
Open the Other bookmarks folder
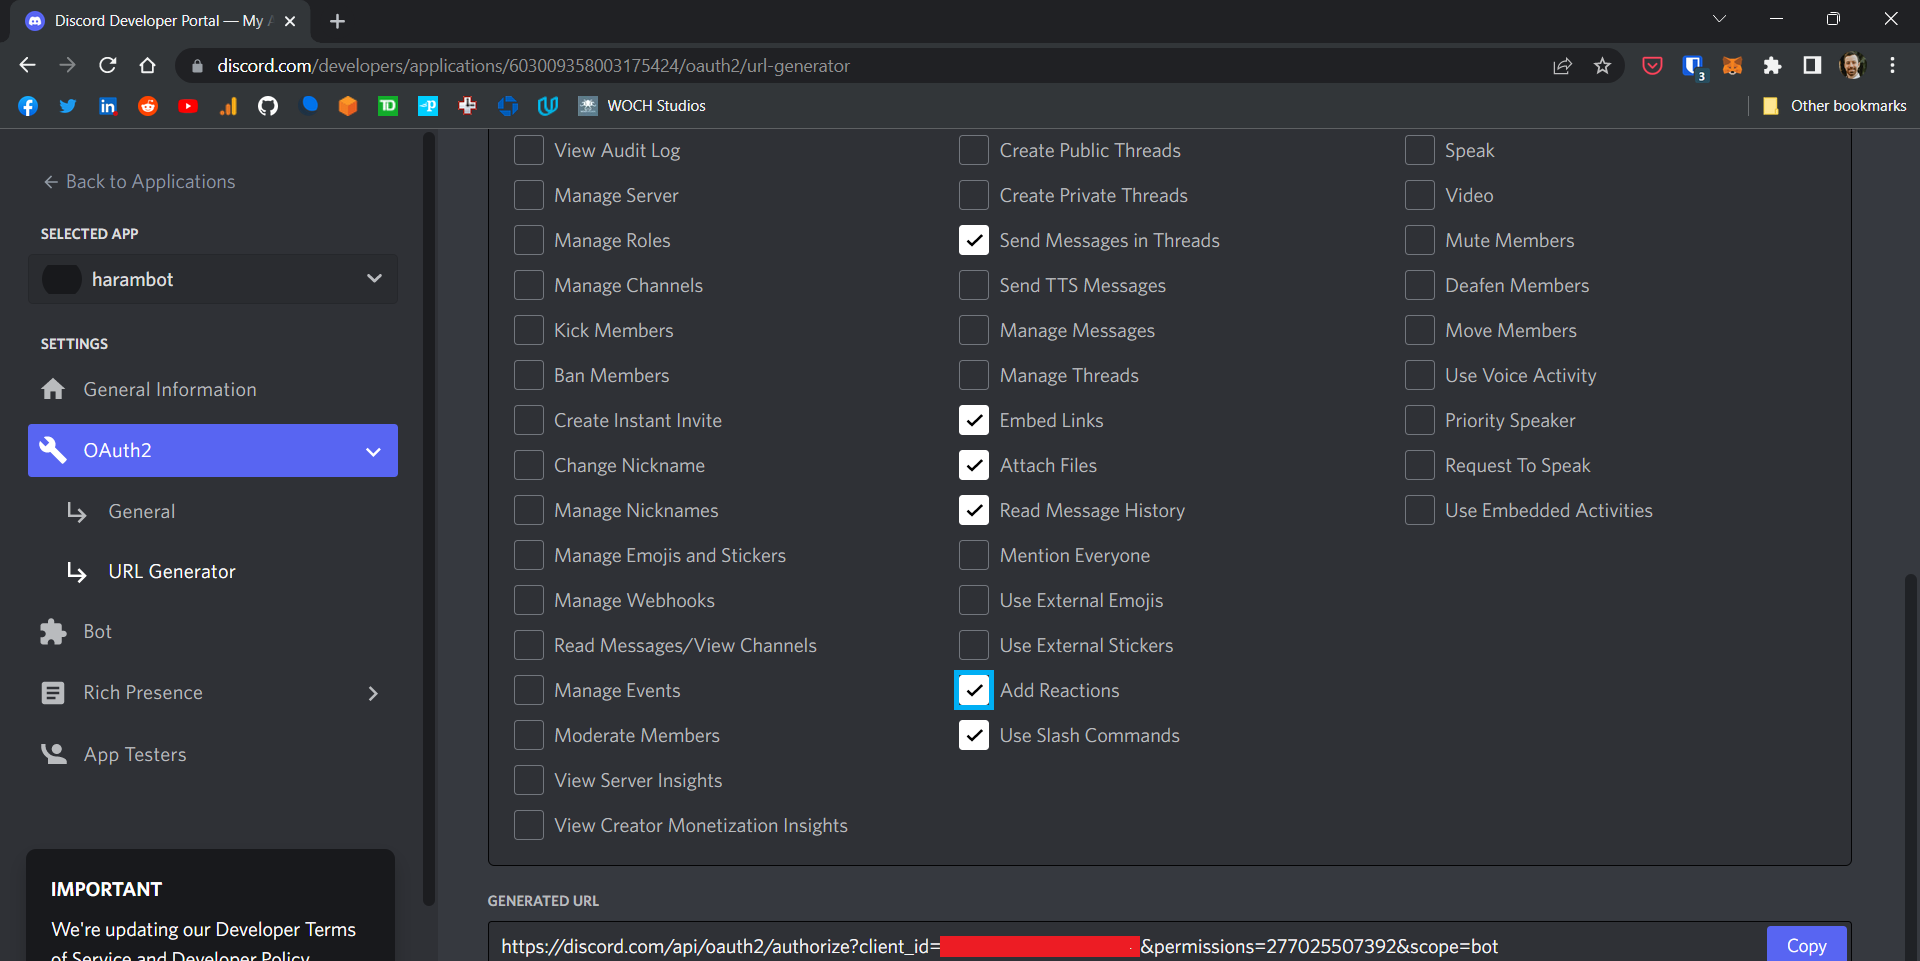coord(1834,106)
